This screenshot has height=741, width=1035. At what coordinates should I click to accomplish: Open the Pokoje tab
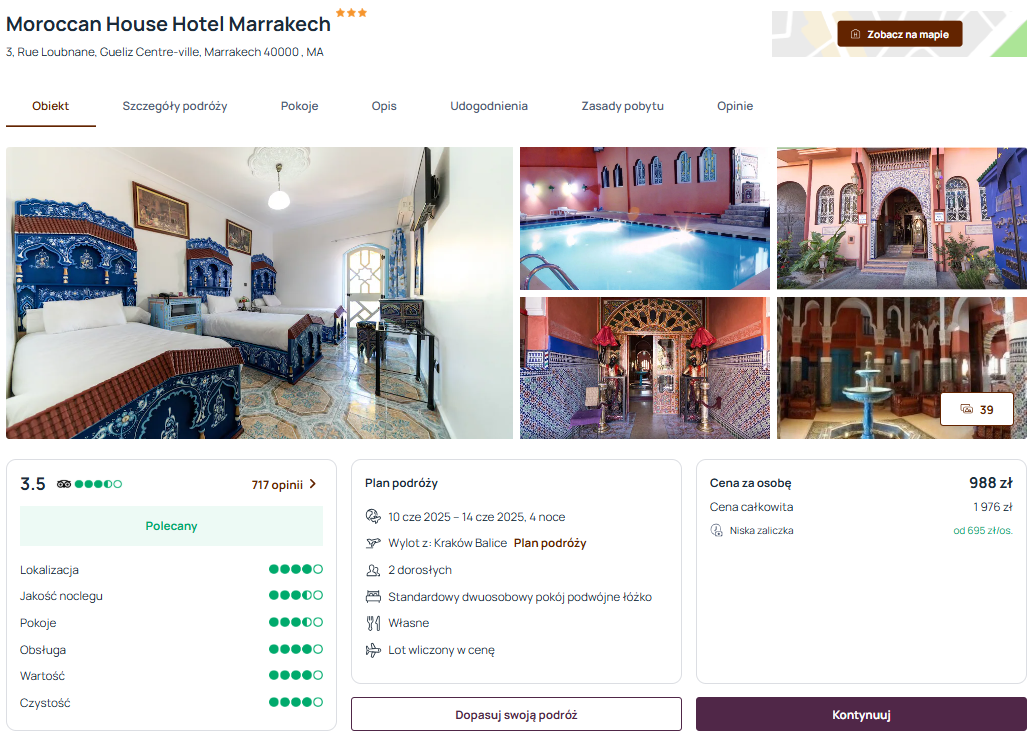coord(299,106)
